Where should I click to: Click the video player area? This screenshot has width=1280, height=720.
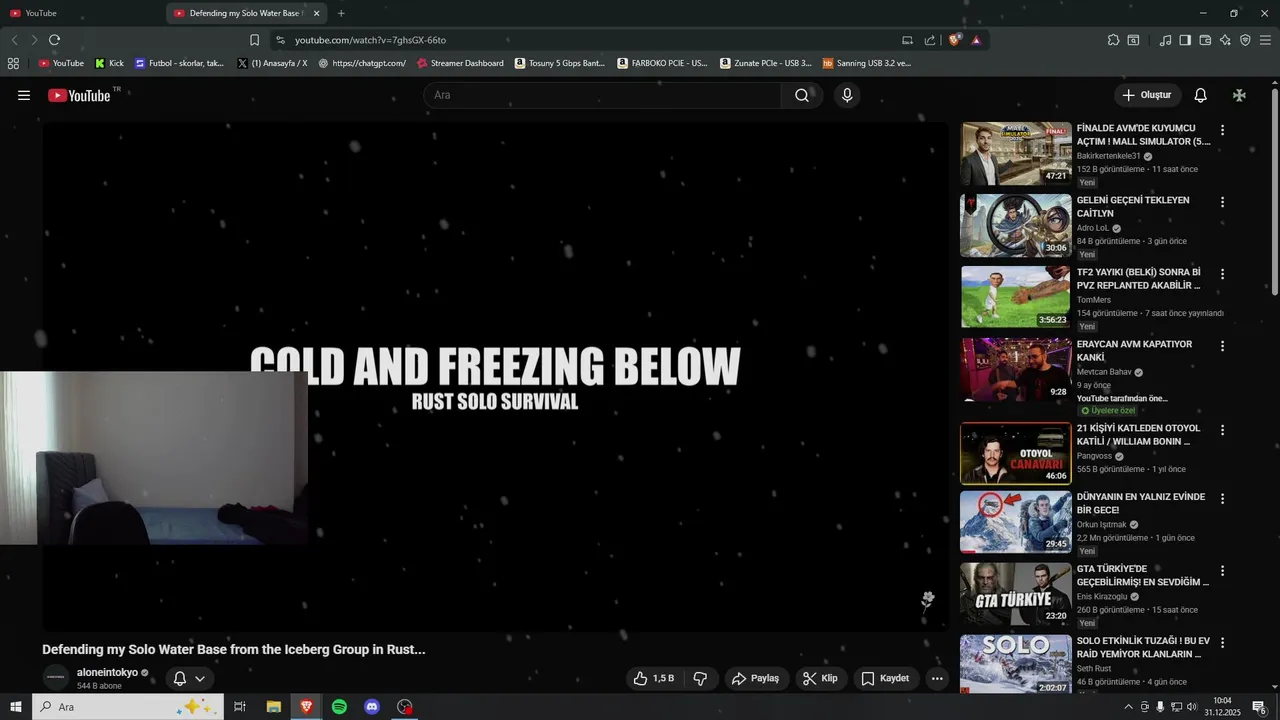click(495, 376)
